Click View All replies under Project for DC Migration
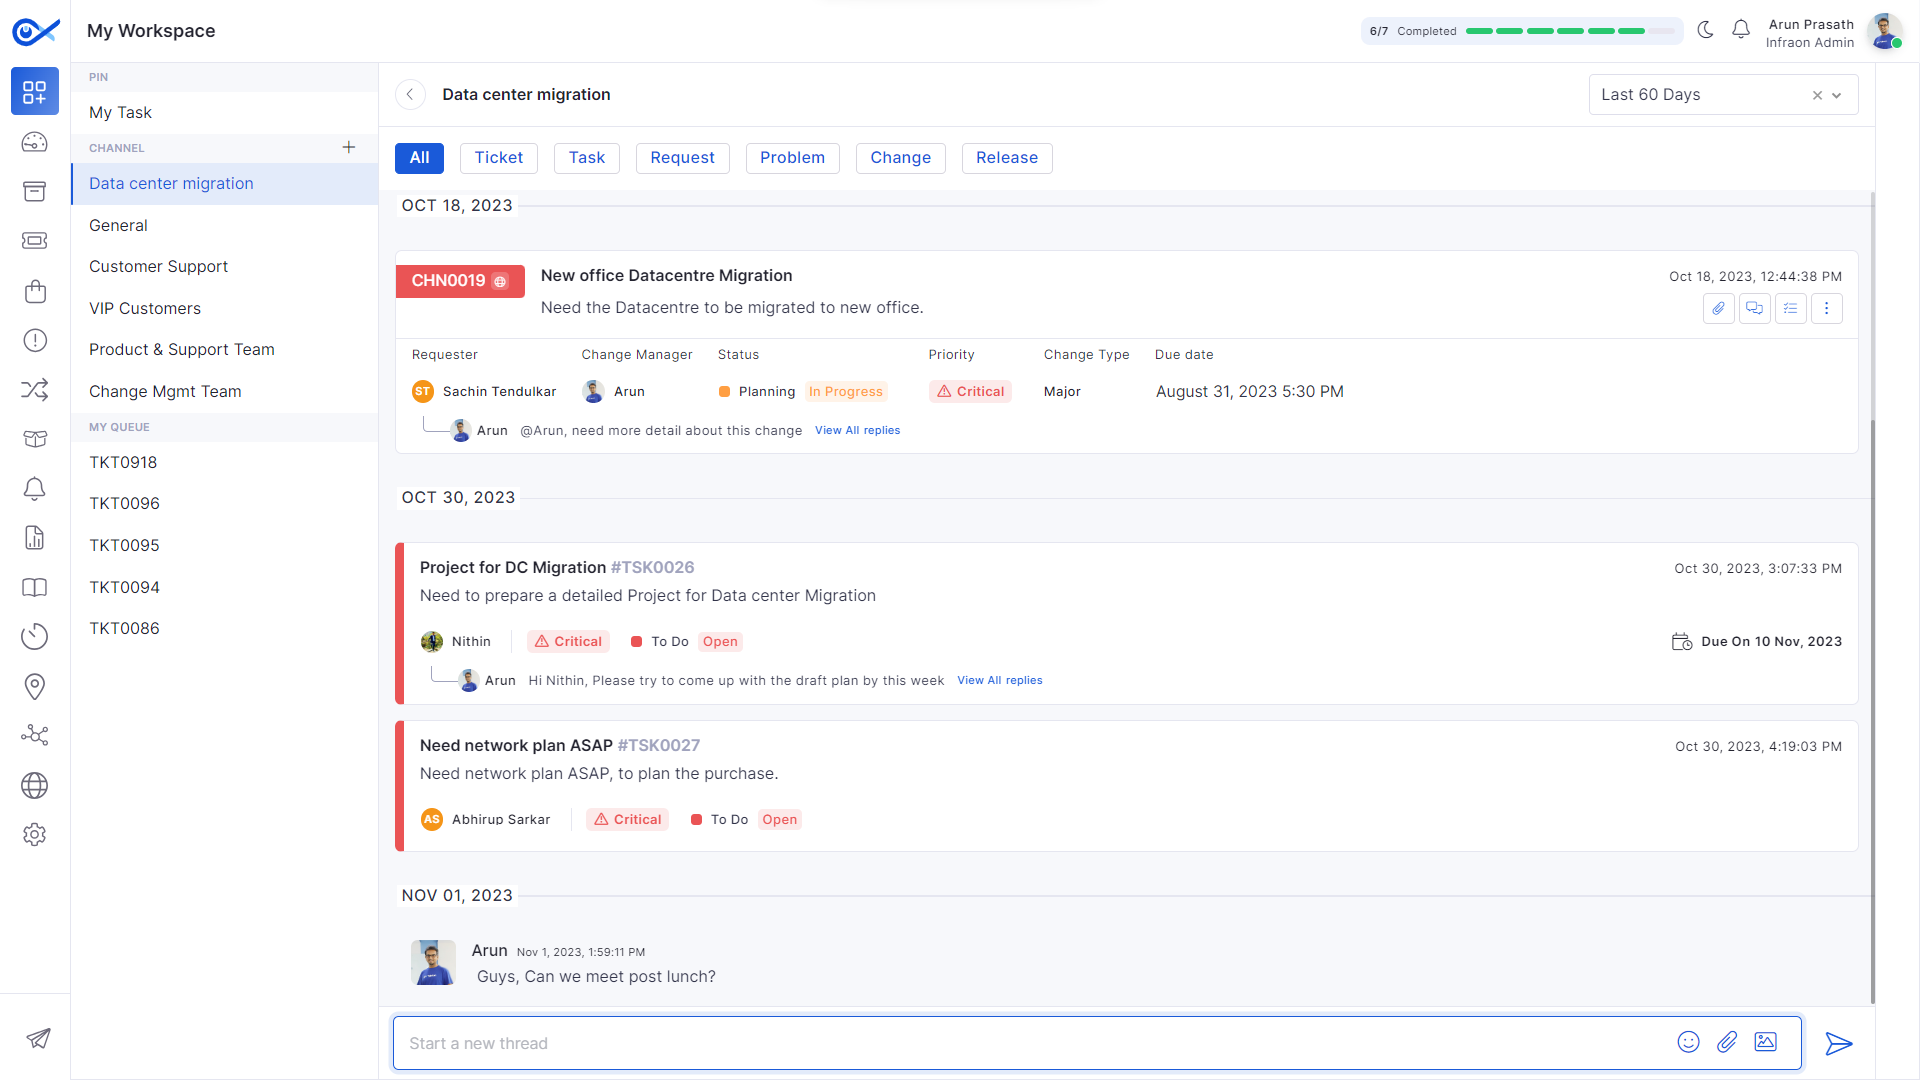Image resolution: width=1920 pixels, height=1080 pixels. tap(999, 680)
